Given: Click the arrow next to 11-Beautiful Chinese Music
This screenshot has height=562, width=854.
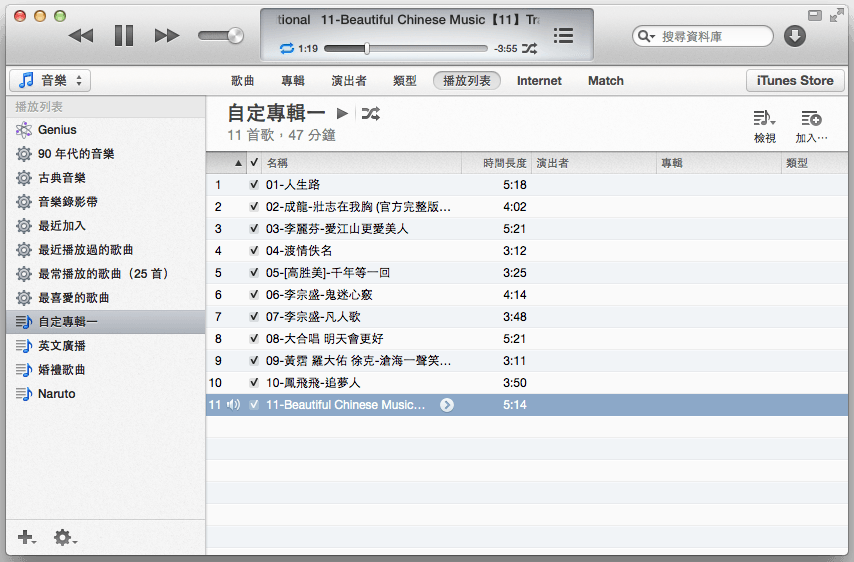Looking at the screenshot, I should [447, 405].
